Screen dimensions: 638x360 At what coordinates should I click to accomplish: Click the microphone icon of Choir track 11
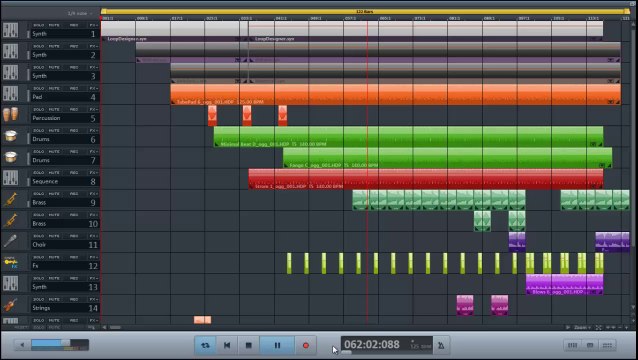(11, 242)
